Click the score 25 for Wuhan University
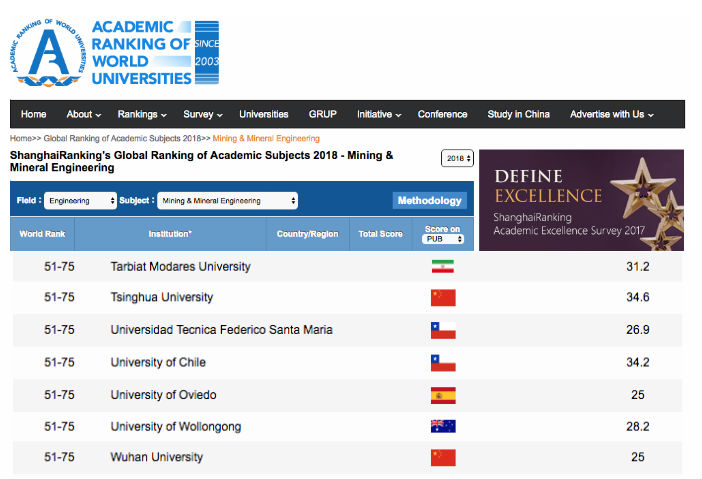Viewport: 702px width, 479px height. (x=638, y=457)
